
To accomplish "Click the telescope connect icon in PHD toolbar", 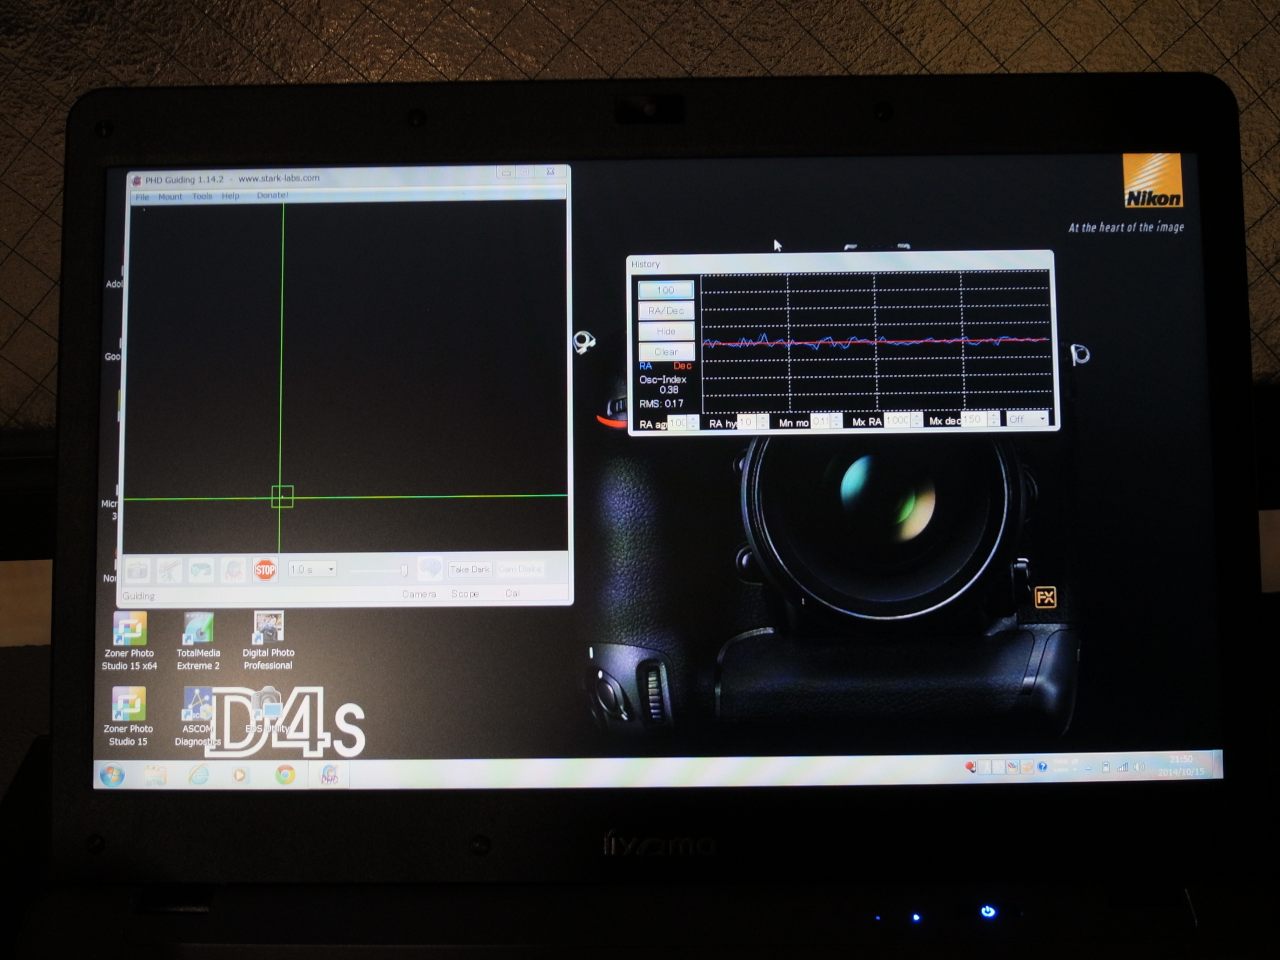I will [x=169, y=570].
